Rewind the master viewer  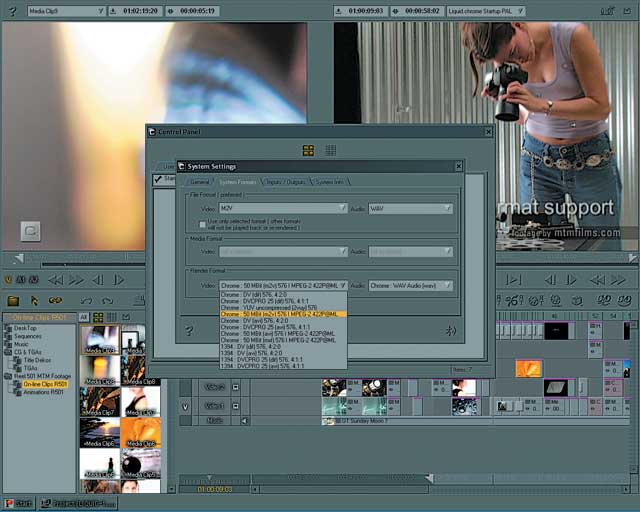[x=597, y=280]
